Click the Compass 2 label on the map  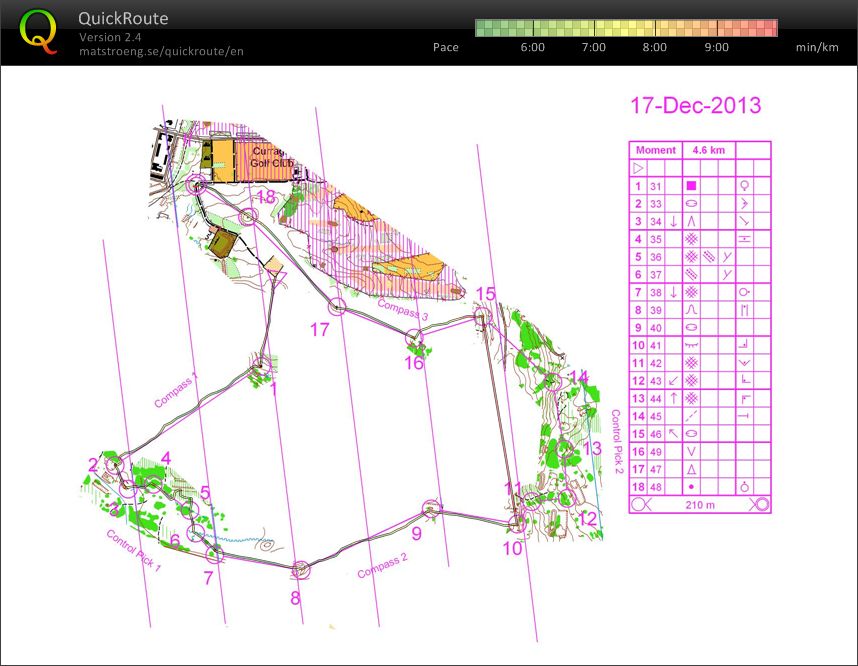pyautogui.click(x=382, y=566)
